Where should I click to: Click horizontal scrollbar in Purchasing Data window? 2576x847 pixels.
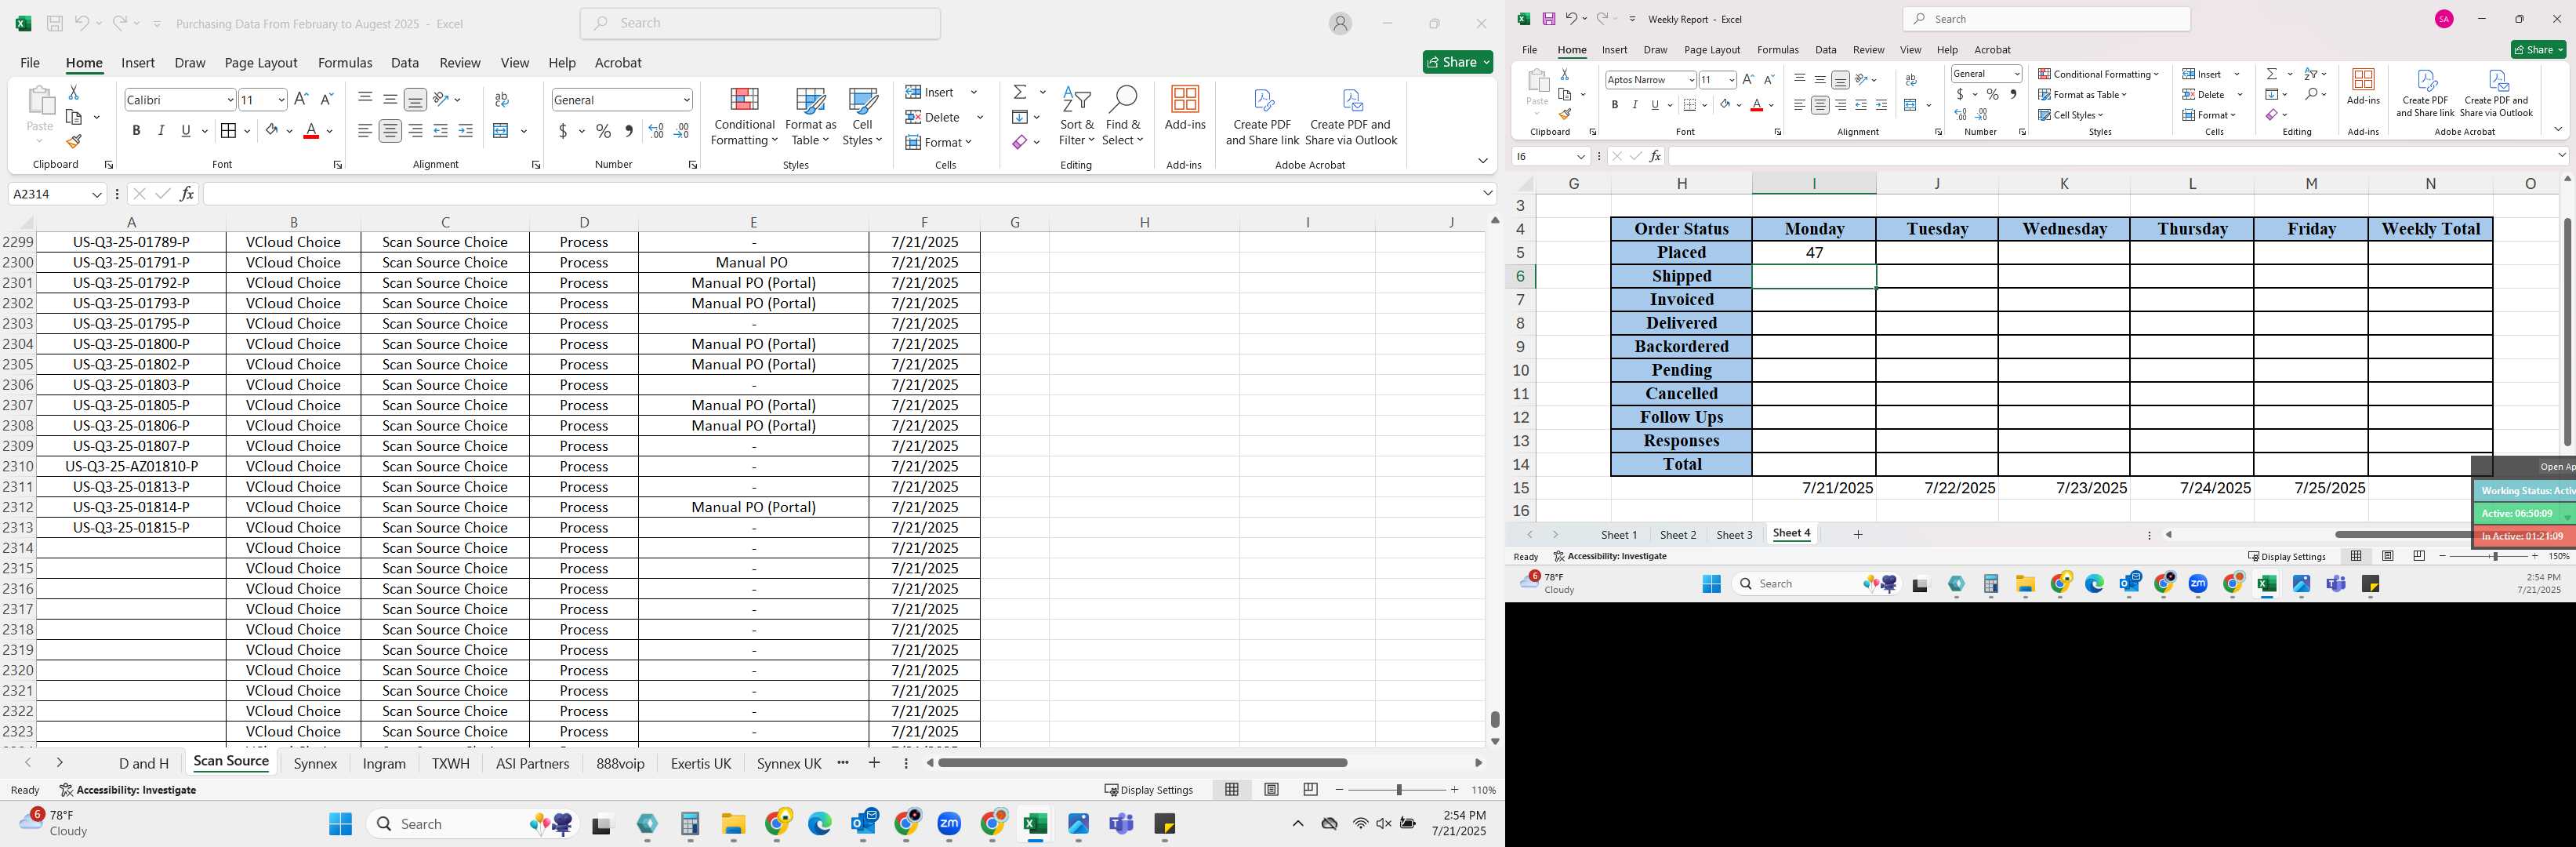coord(1143,763)
